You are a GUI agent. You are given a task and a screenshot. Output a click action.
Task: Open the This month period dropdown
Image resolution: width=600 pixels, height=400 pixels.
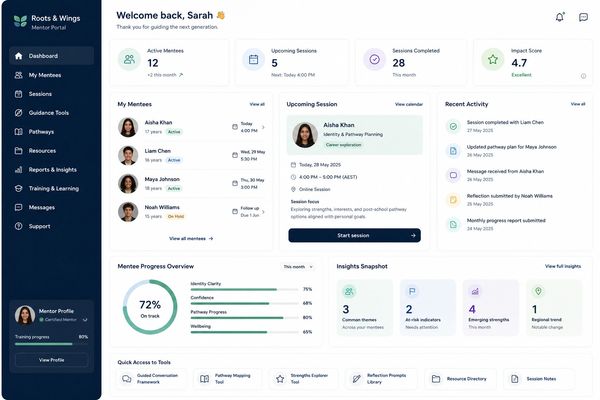click(x=298, y=266)
